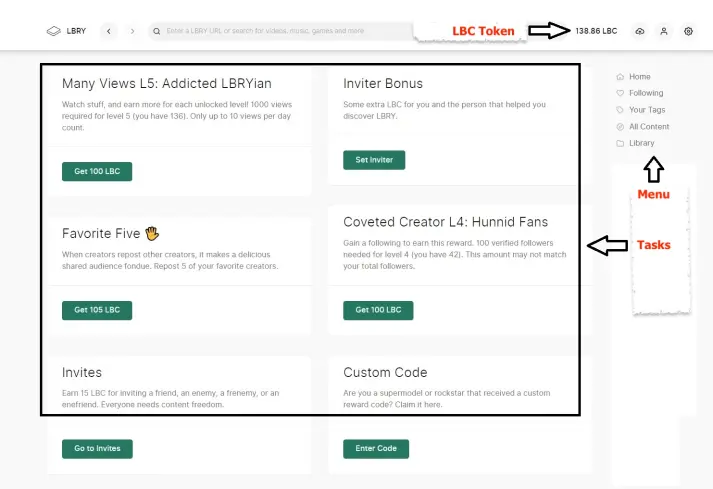Click the 'Earn 15 LBC for inviting' description
The width and height of the screenshot is (713, 489).
(171, 398)
